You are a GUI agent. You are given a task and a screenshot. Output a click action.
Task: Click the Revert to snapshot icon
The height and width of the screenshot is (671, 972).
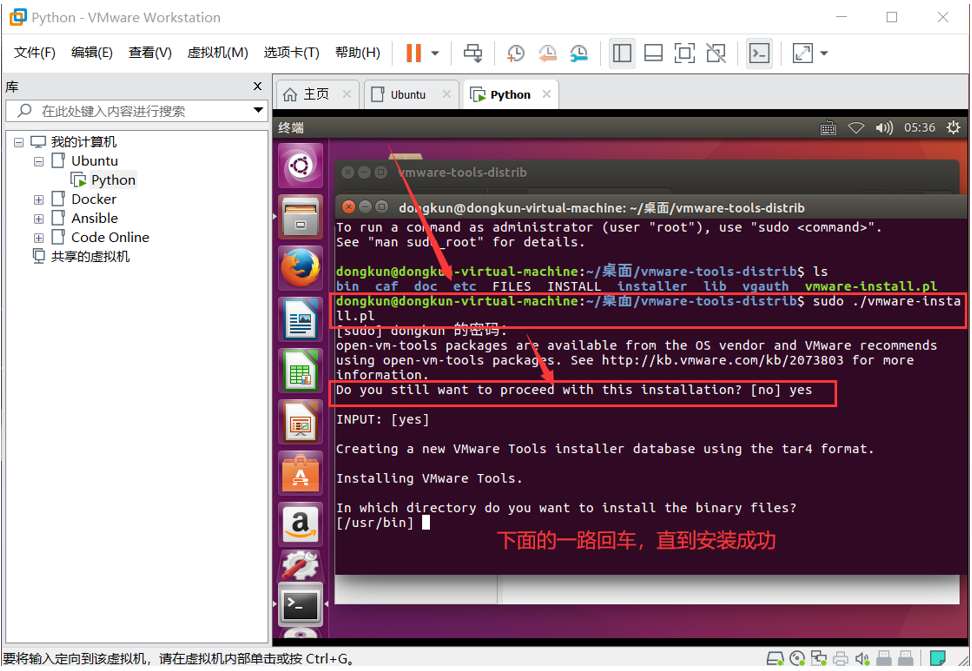pos(547,53)
